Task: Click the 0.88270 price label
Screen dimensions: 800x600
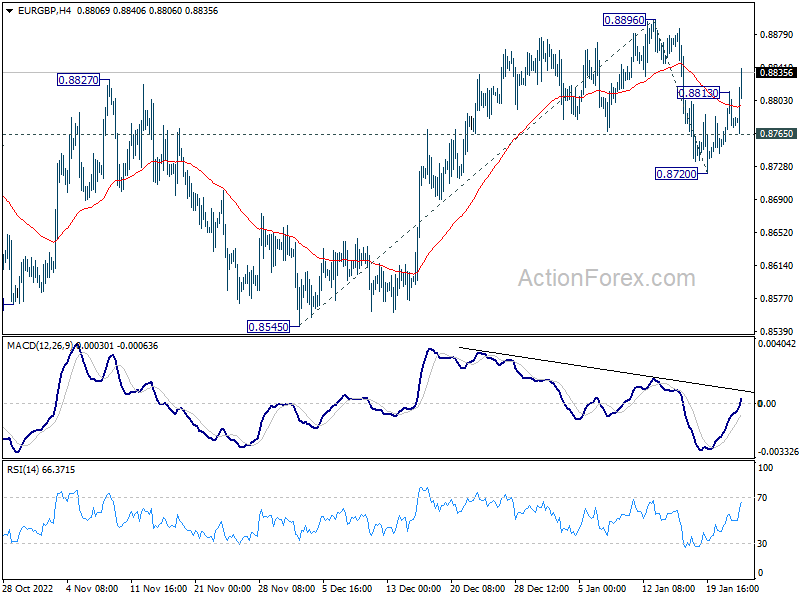Action: [79, 80]
